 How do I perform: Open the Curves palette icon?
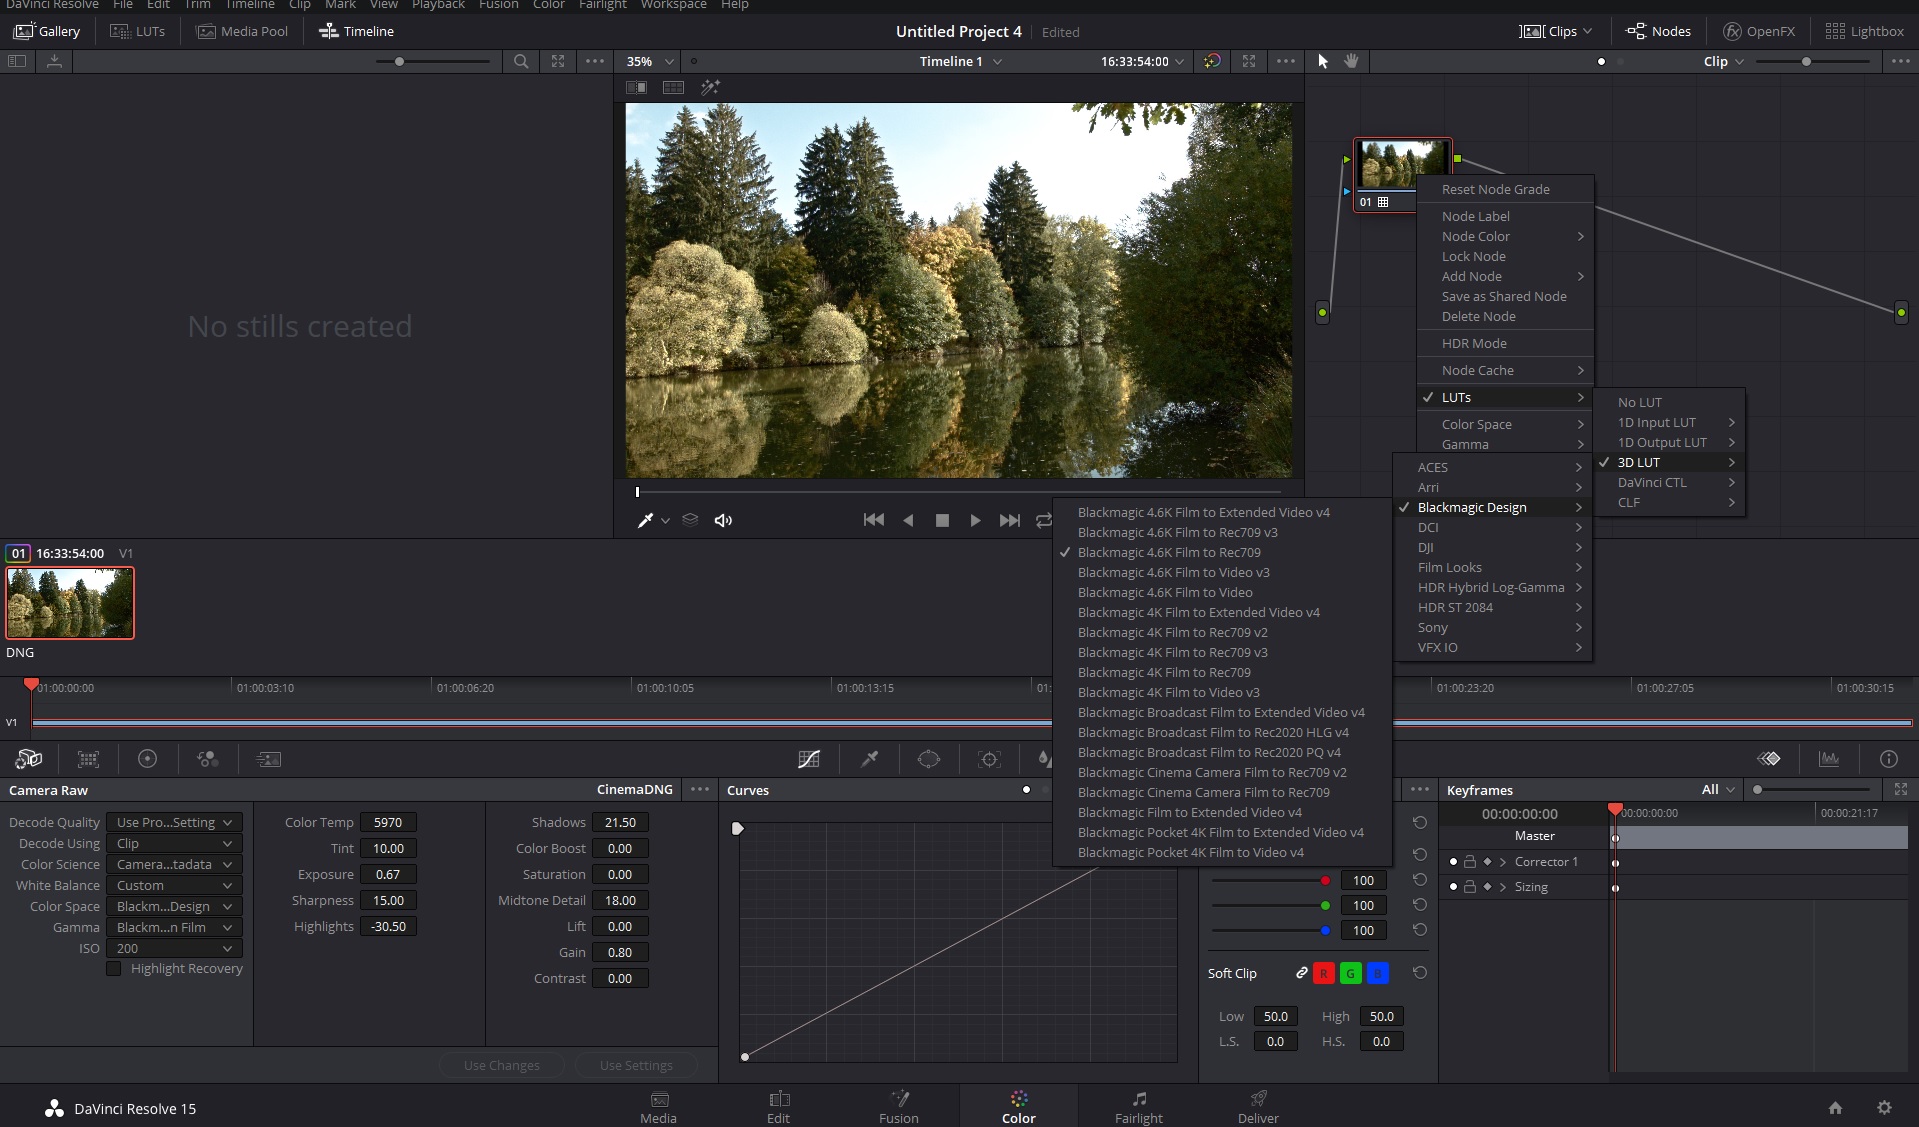coord(809,759)
